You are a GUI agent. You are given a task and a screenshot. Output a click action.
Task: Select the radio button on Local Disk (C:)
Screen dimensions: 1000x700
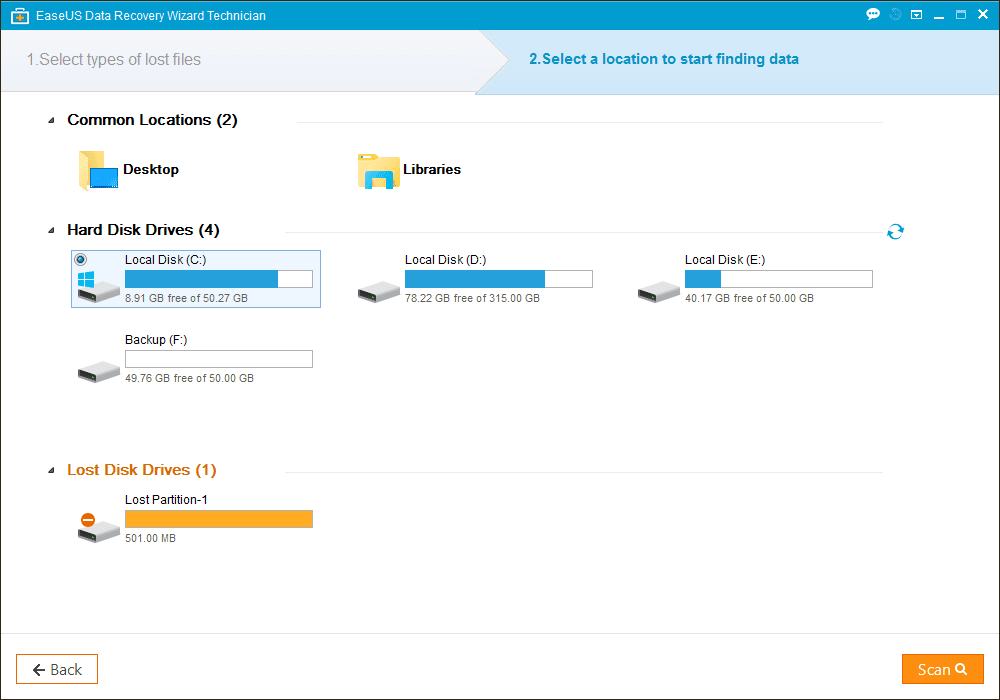81,260
